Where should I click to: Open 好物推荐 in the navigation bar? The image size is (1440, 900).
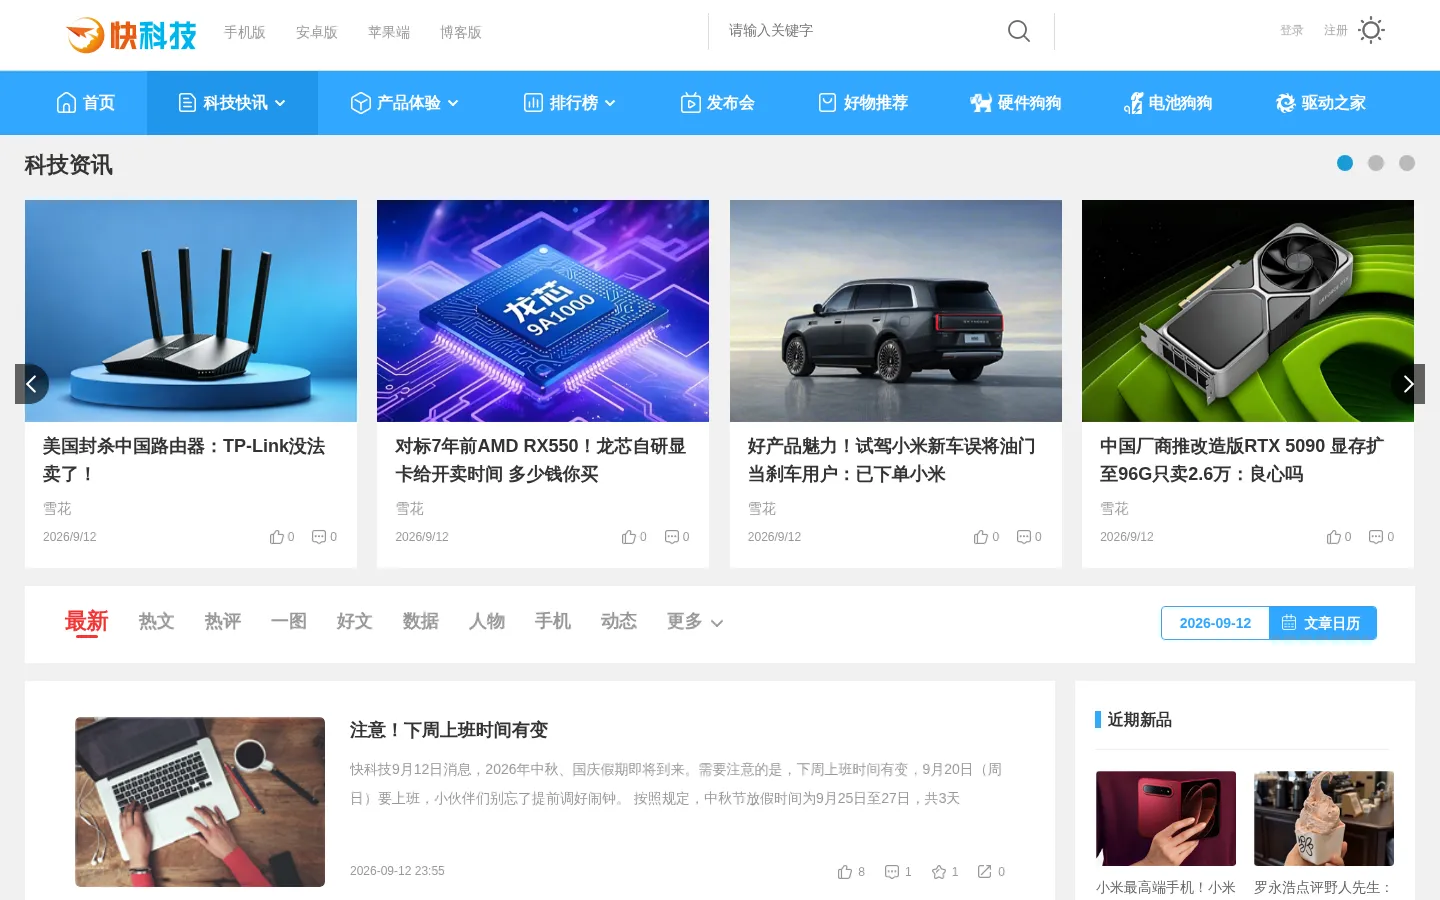[863, 103]
